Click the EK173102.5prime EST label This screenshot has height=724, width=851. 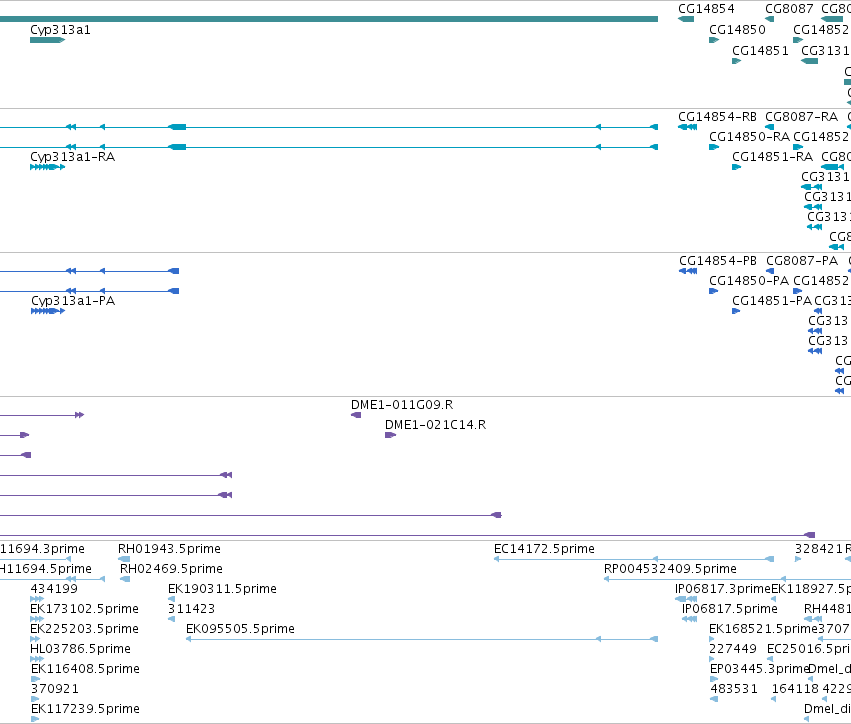click(x=84, y=609)
